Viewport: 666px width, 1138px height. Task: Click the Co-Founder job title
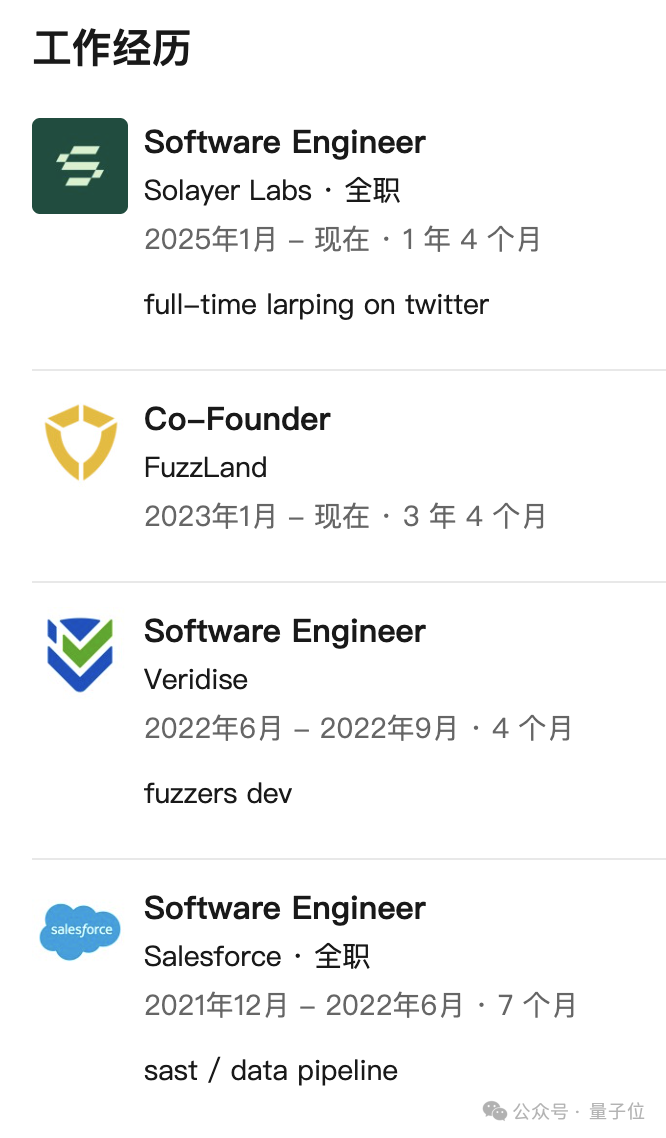237,419
